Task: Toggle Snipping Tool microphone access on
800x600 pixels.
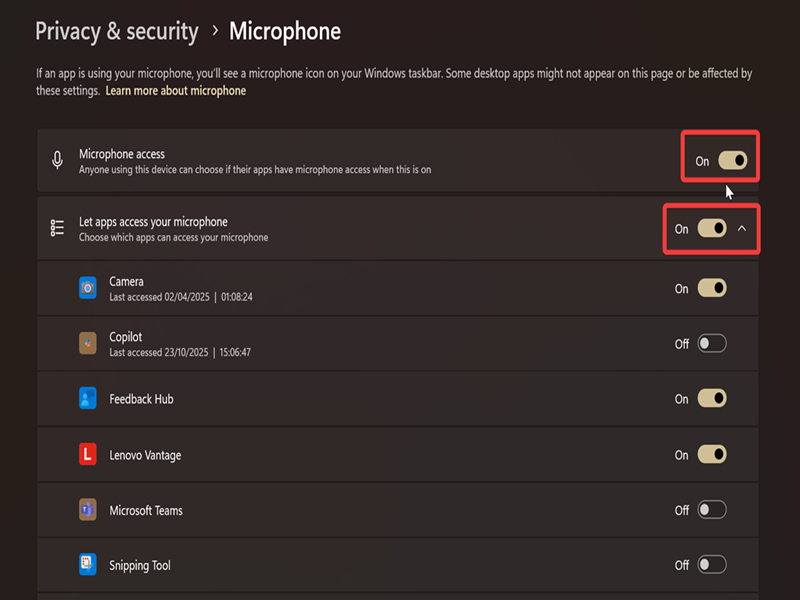Action: 712,565
